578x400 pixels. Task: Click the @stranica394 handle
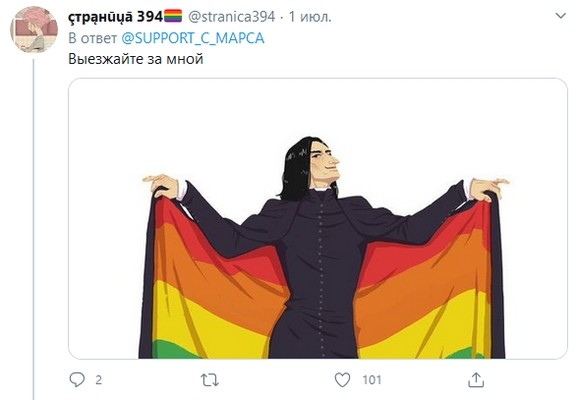coord(231,17)
